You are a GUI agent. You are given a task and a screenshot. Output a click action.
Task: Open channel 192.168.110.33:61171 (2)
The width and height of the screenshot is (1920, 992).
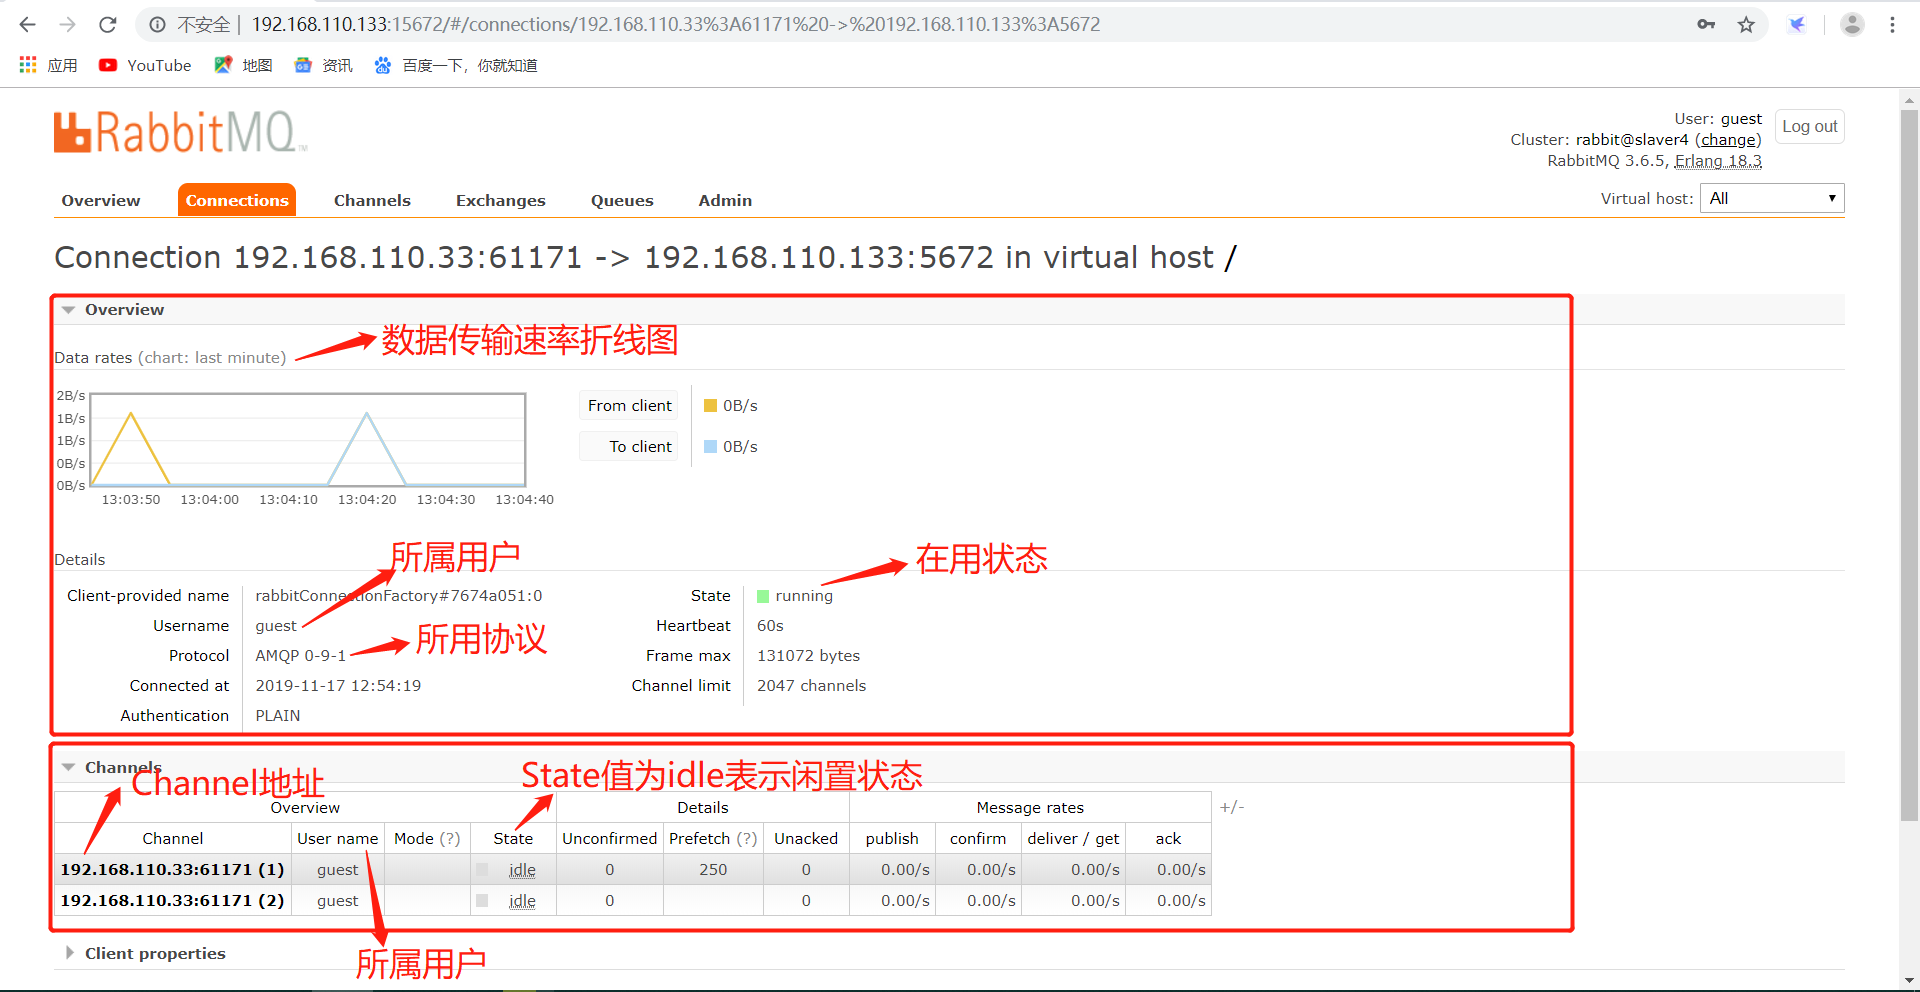pos(172,900)
